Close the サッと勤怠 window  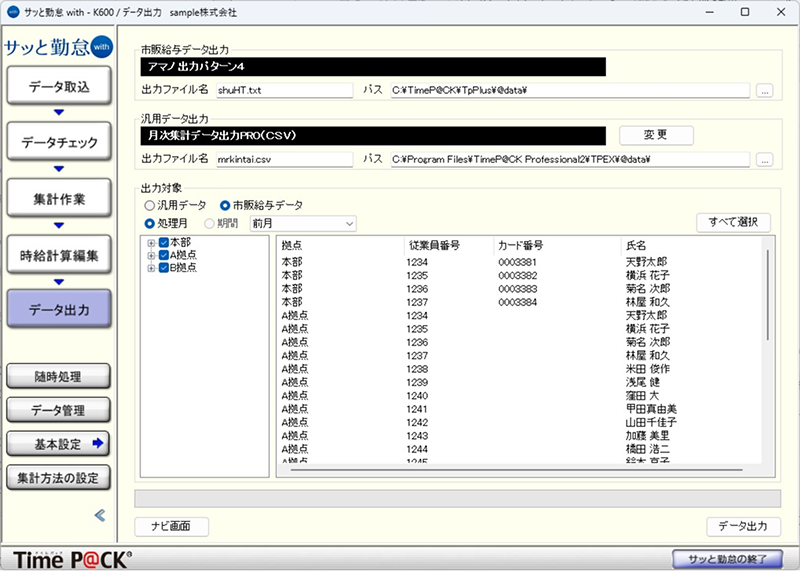coord(781,12)
